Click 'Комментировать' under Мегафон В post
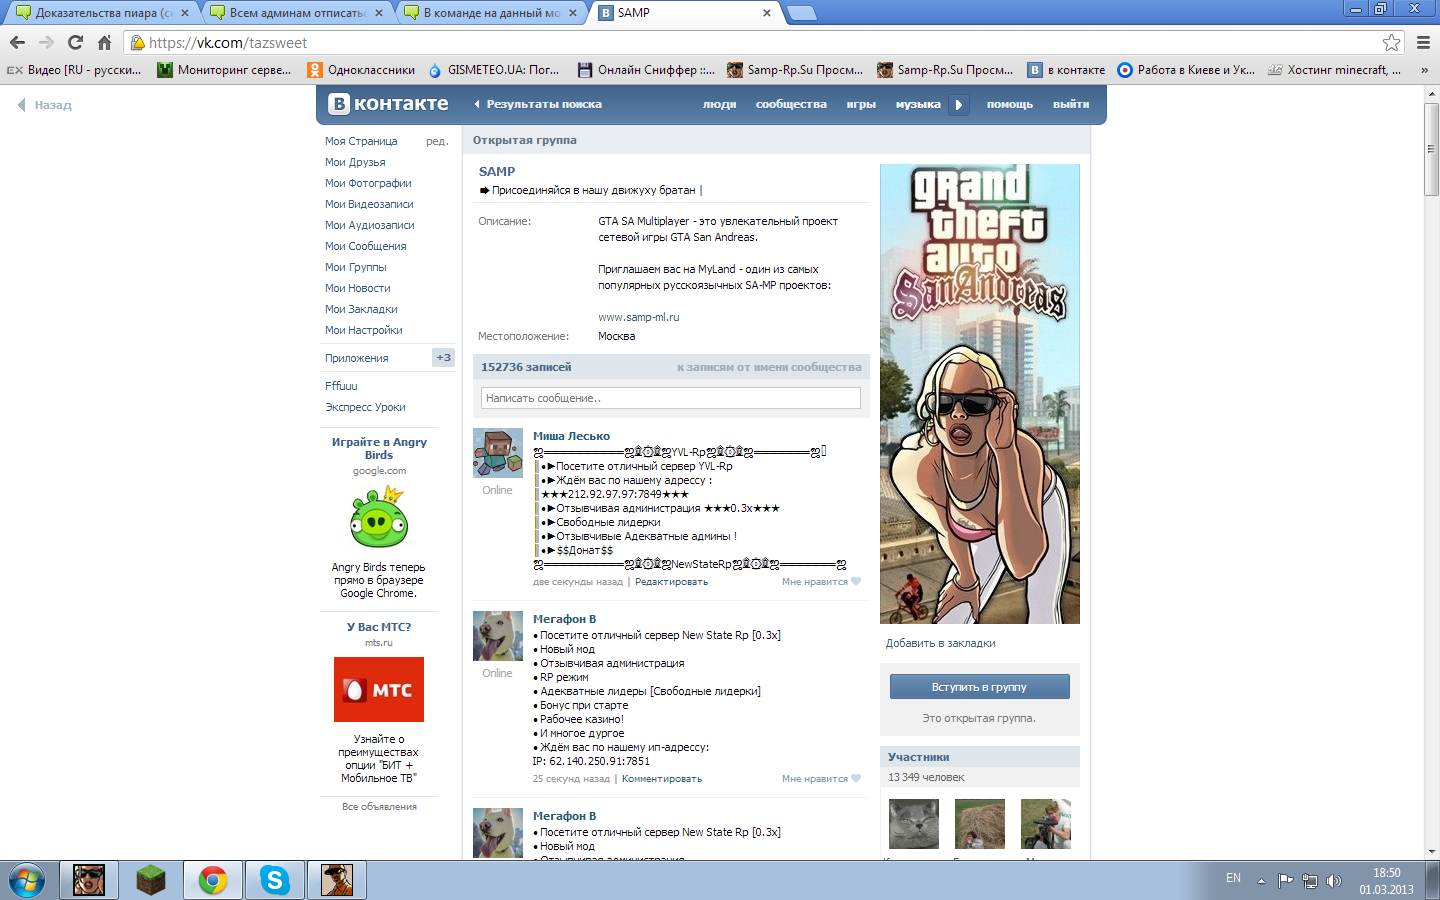The height and width of the screenshot is (900, 1440). [x=662, y=779]
